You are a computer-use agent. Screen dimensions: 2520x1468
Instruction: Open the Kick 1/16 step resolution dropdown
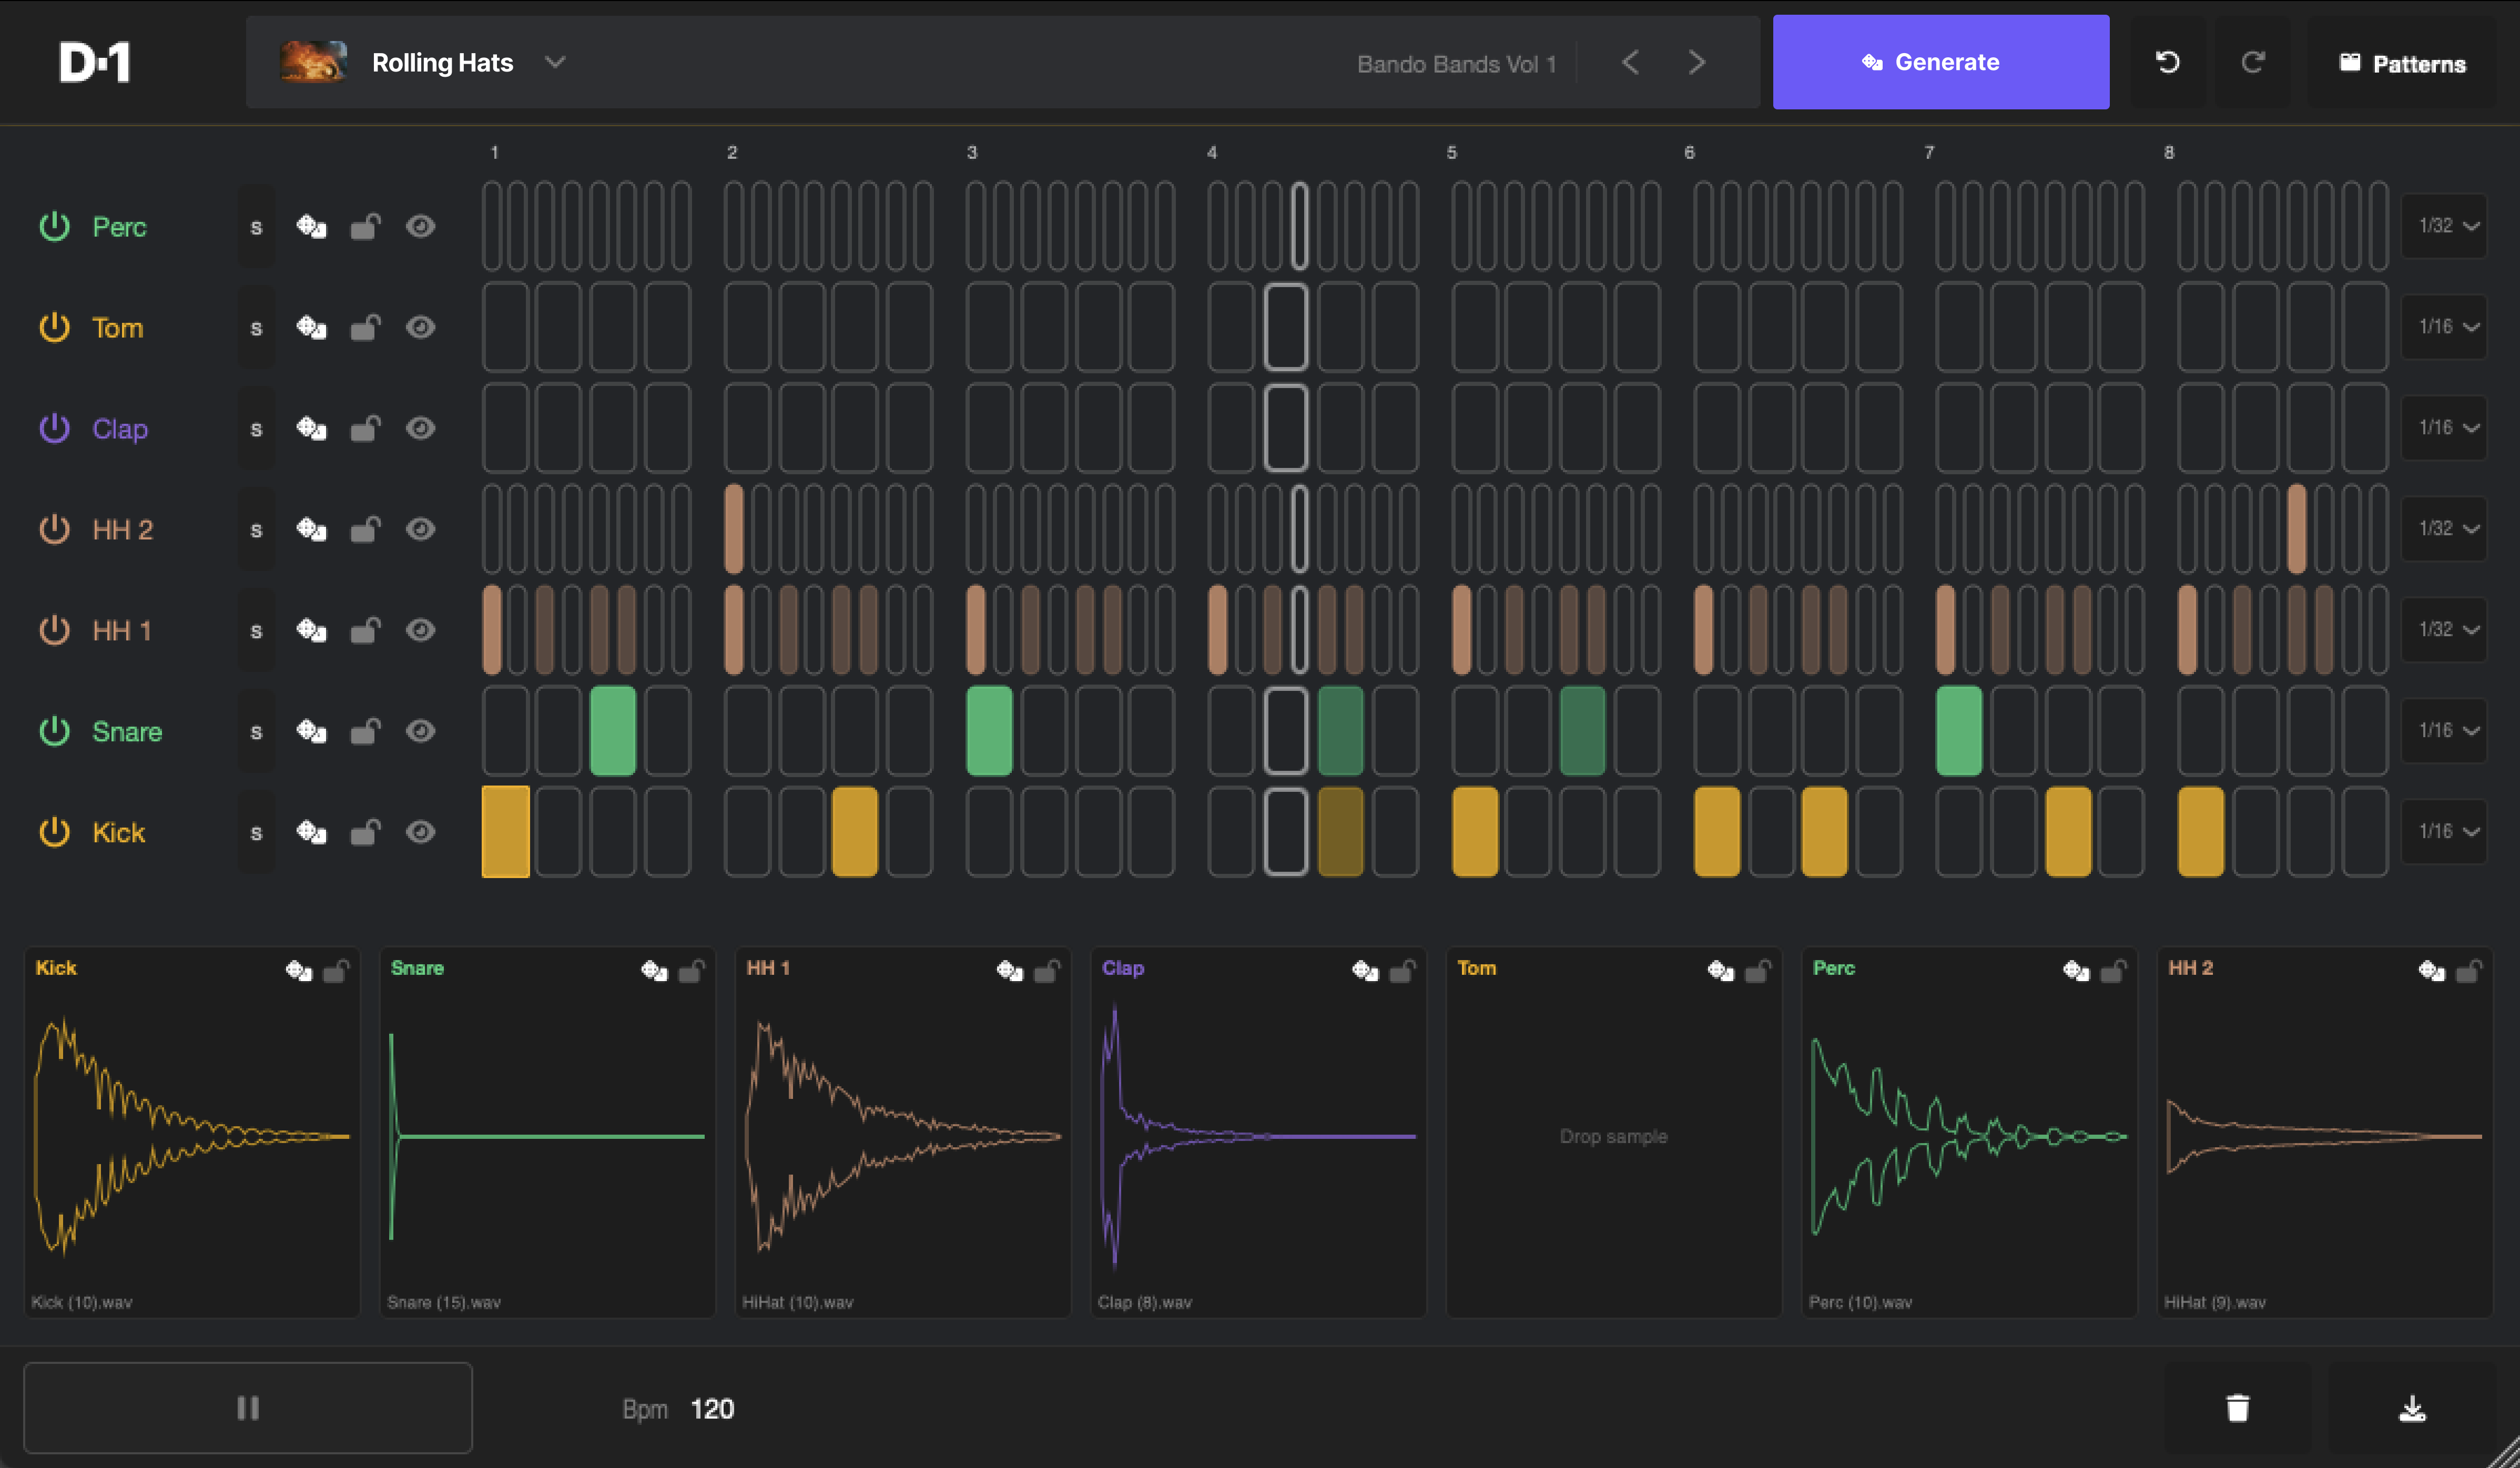[2446, 831]
